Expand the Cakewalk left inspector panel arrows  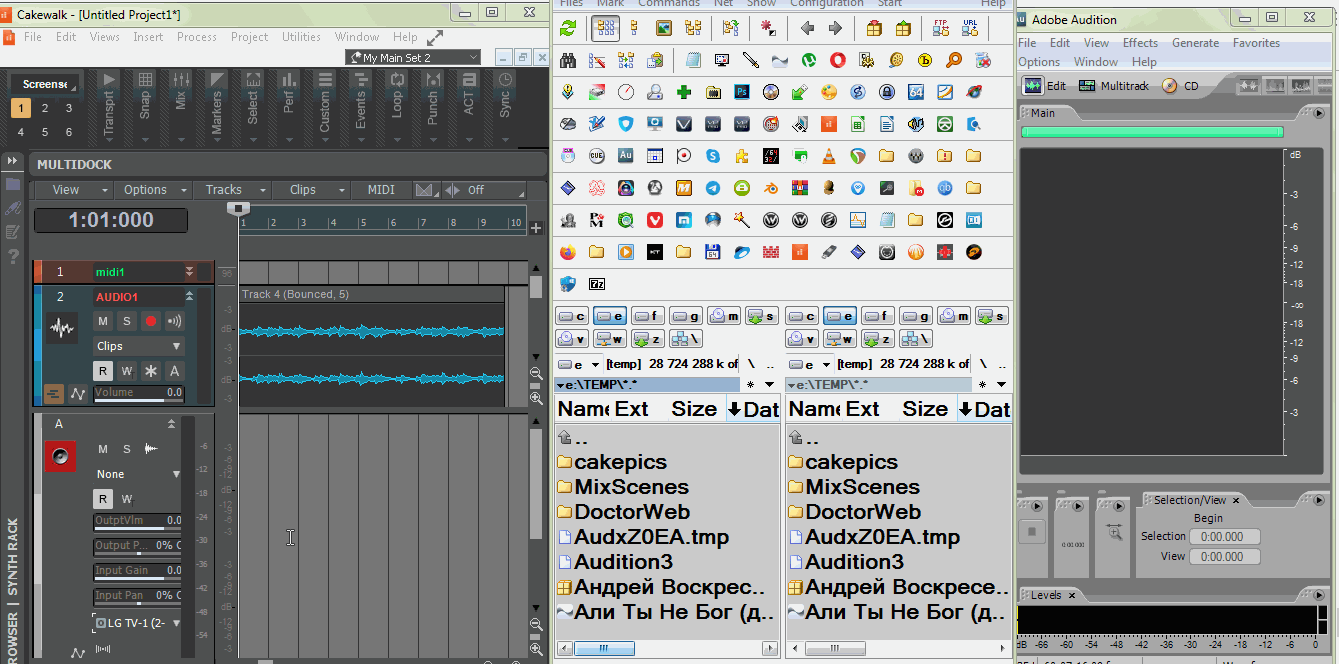coord(13,161)
